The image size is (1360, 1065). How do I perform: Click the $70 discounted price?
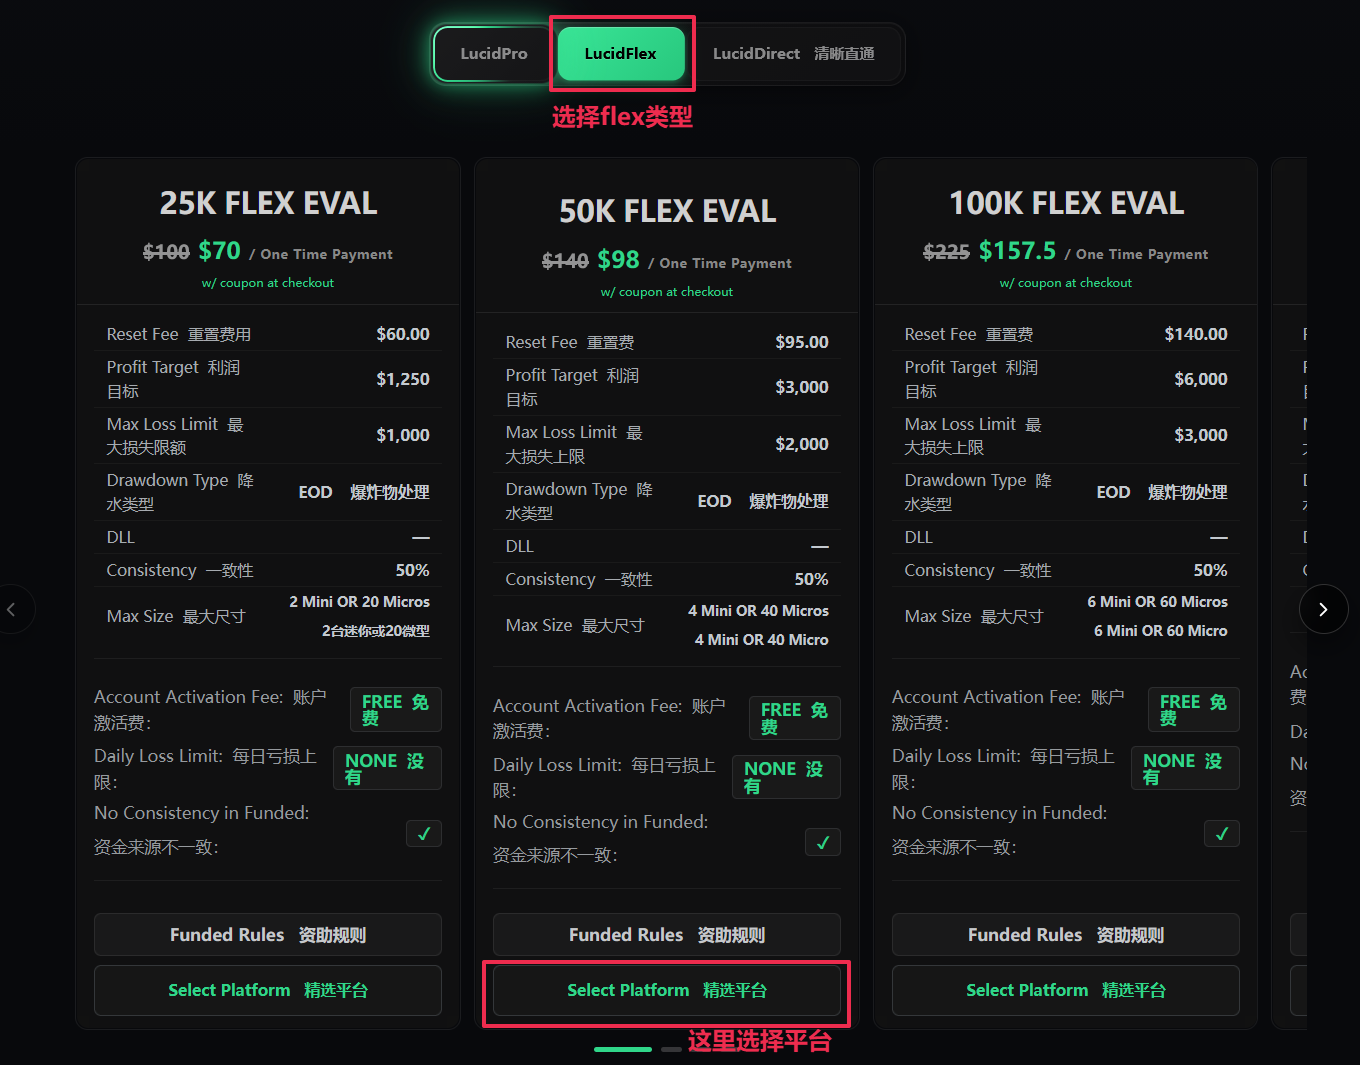[219, 251]
